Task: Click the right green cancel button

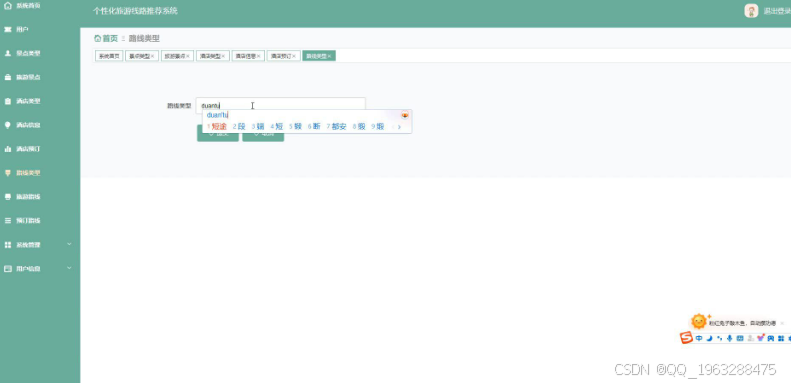Action: 263,134
